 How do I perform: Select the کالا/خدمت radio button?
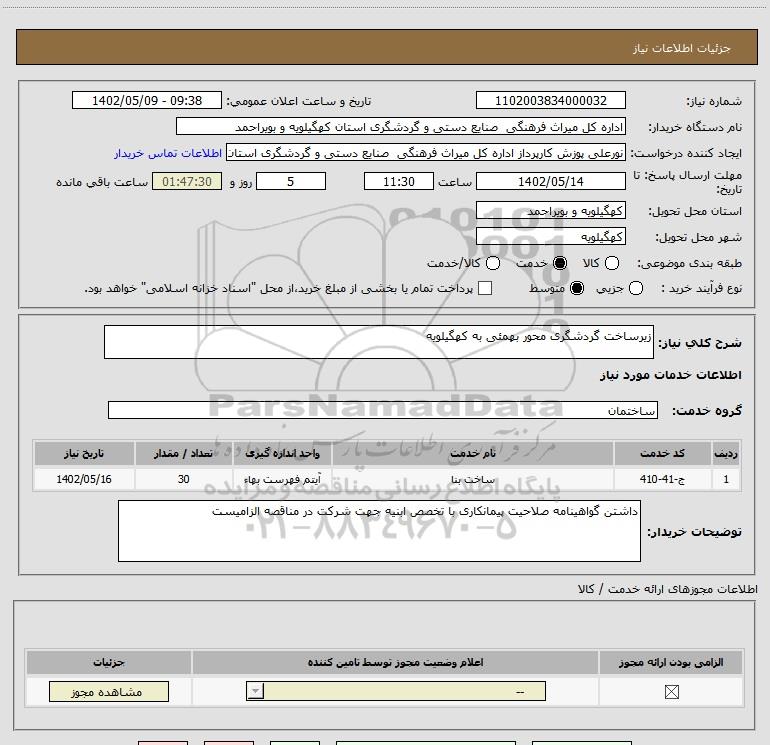coord(493,263)
